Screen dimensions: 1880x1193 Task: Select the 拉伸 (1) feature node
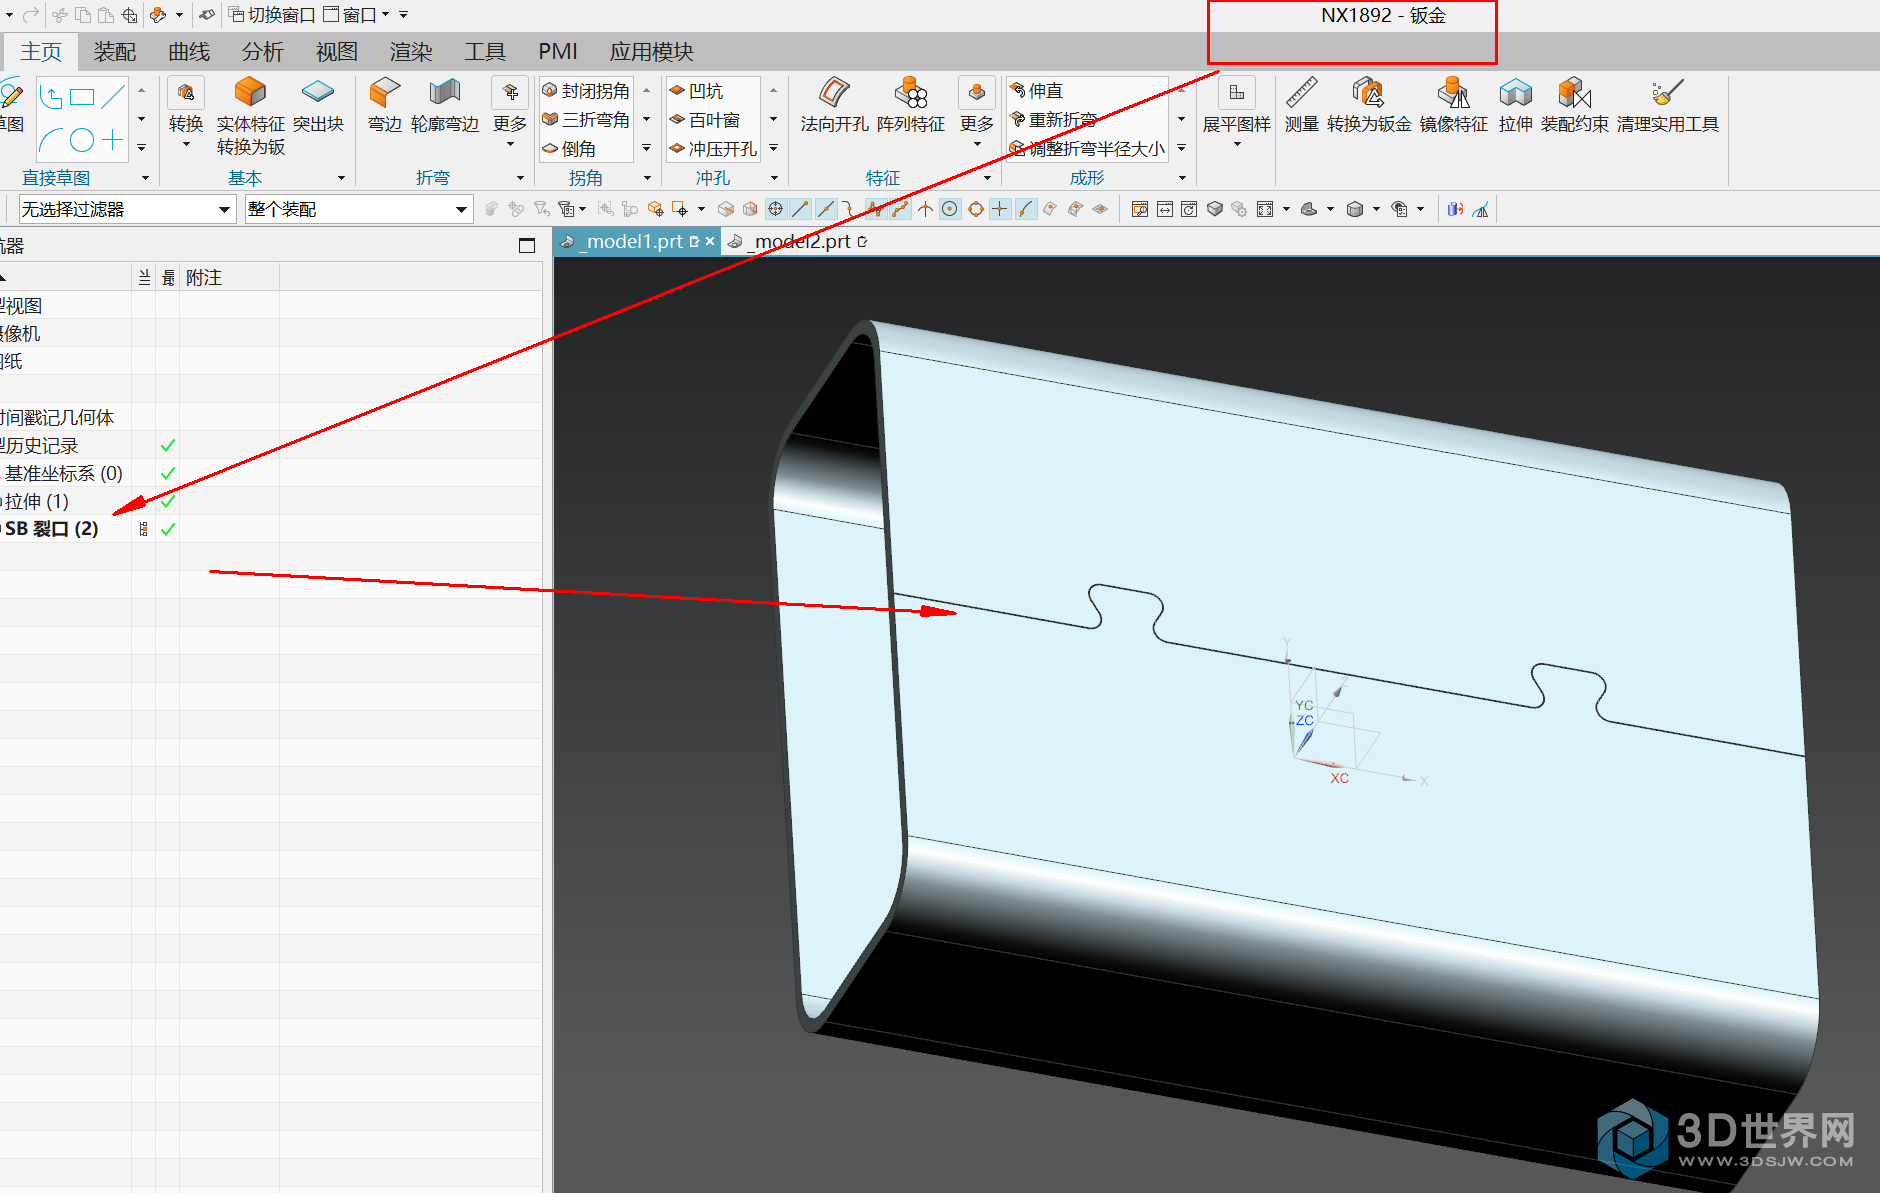[36, 501]
